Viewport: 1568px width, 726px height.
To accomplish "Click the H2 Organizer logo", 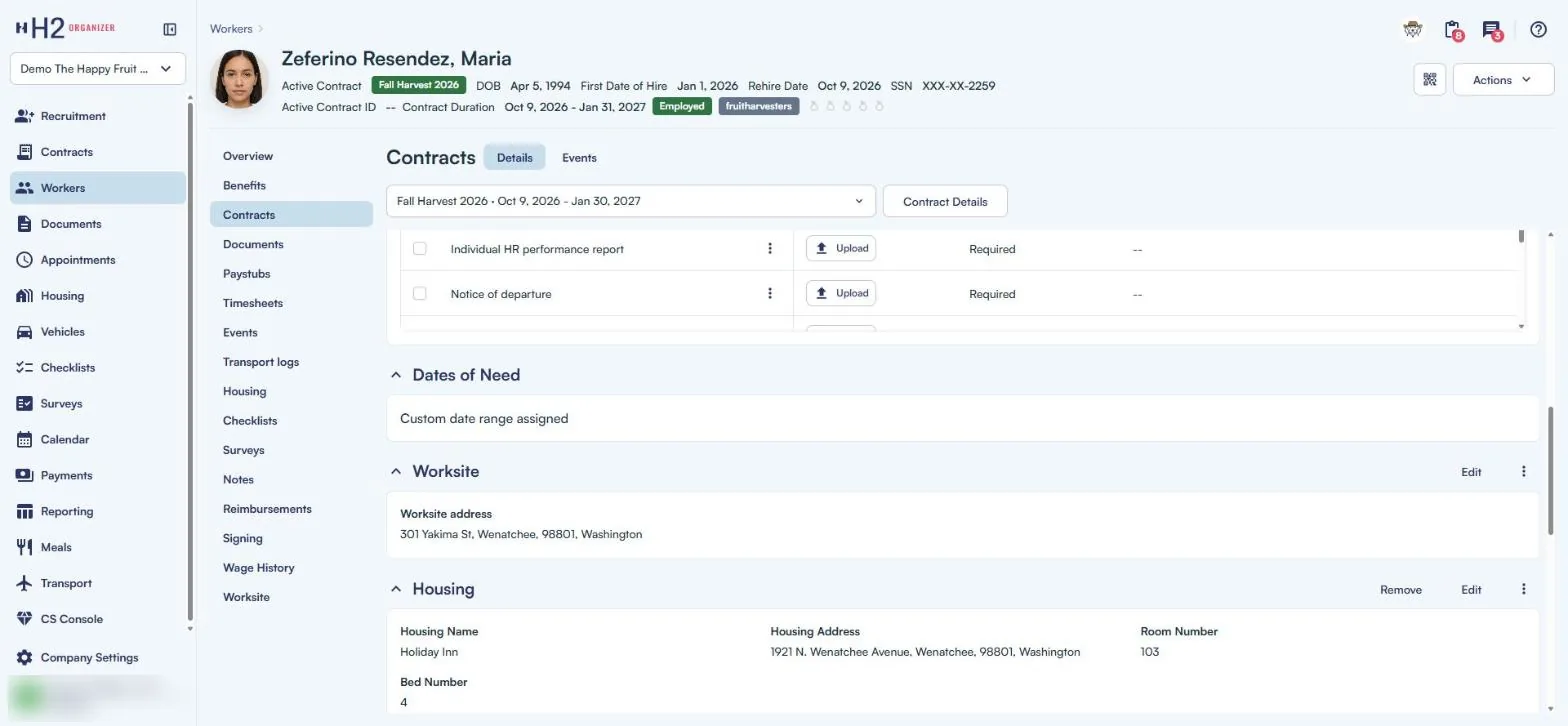I will [x=66, y=28].
